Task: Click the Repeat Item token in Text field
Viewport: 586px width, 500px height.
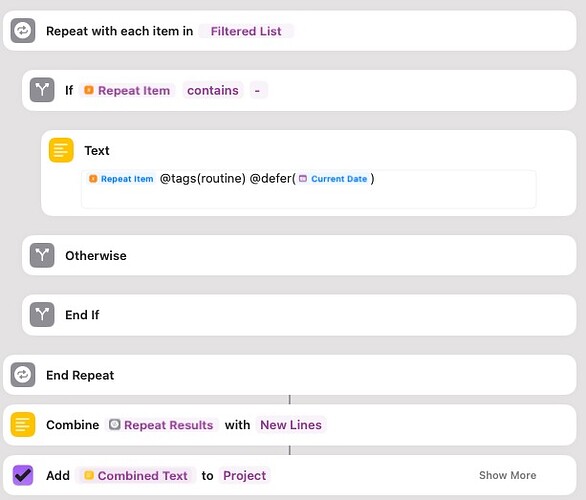Action: pyautogui.click(x=121, y=179)
